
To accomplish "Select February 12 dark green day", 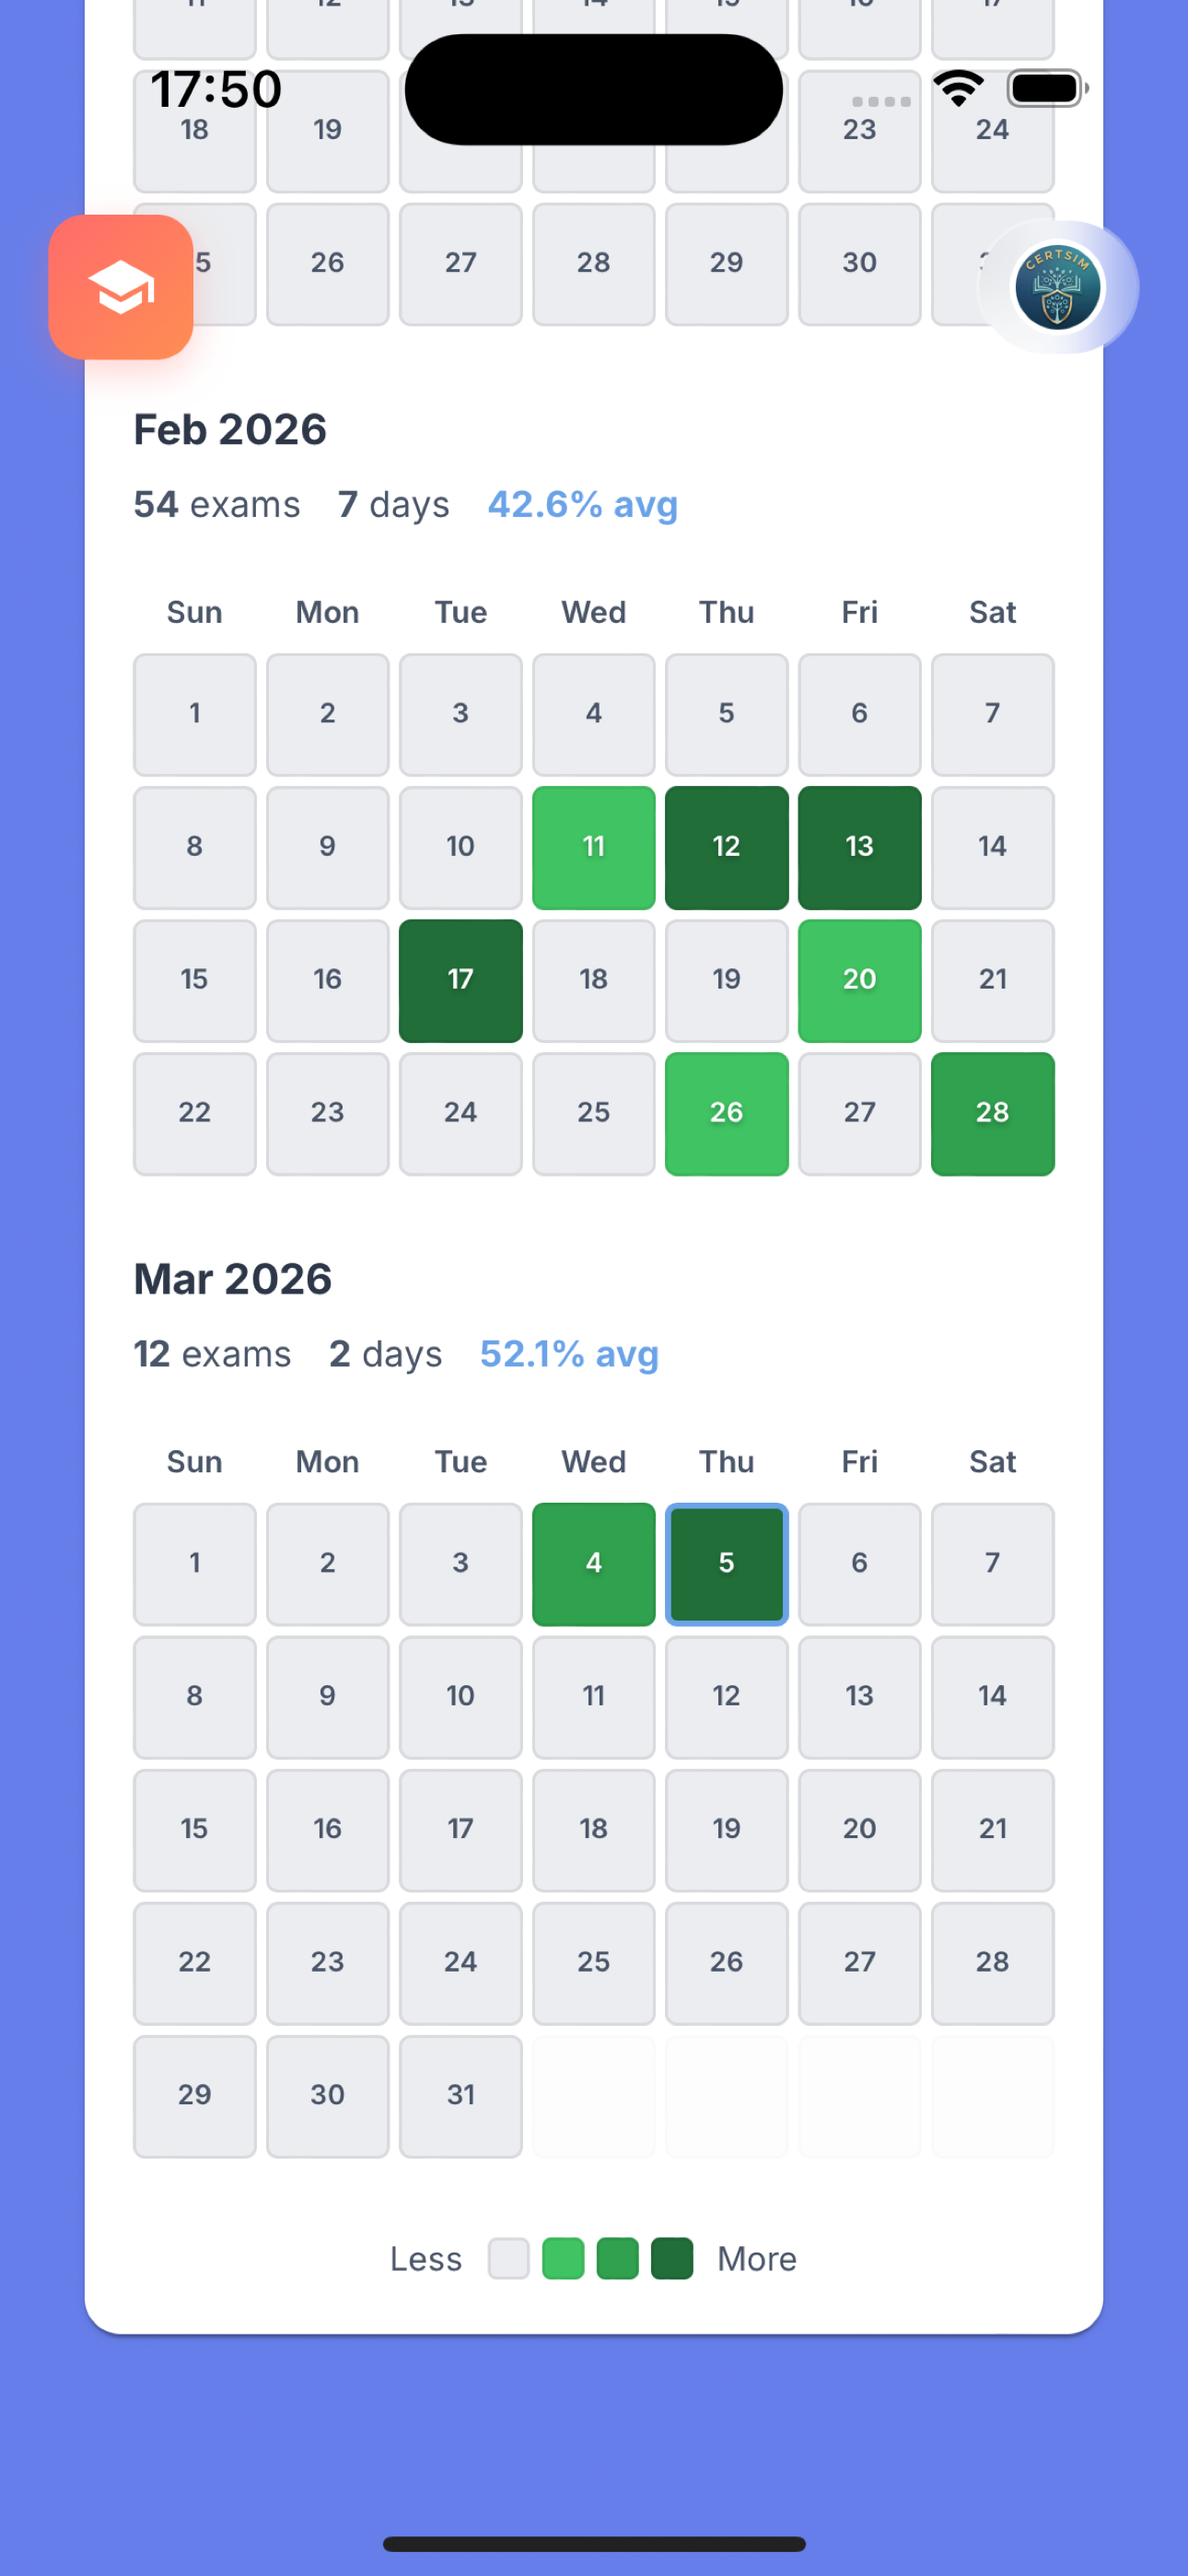I will click(727, 847).
